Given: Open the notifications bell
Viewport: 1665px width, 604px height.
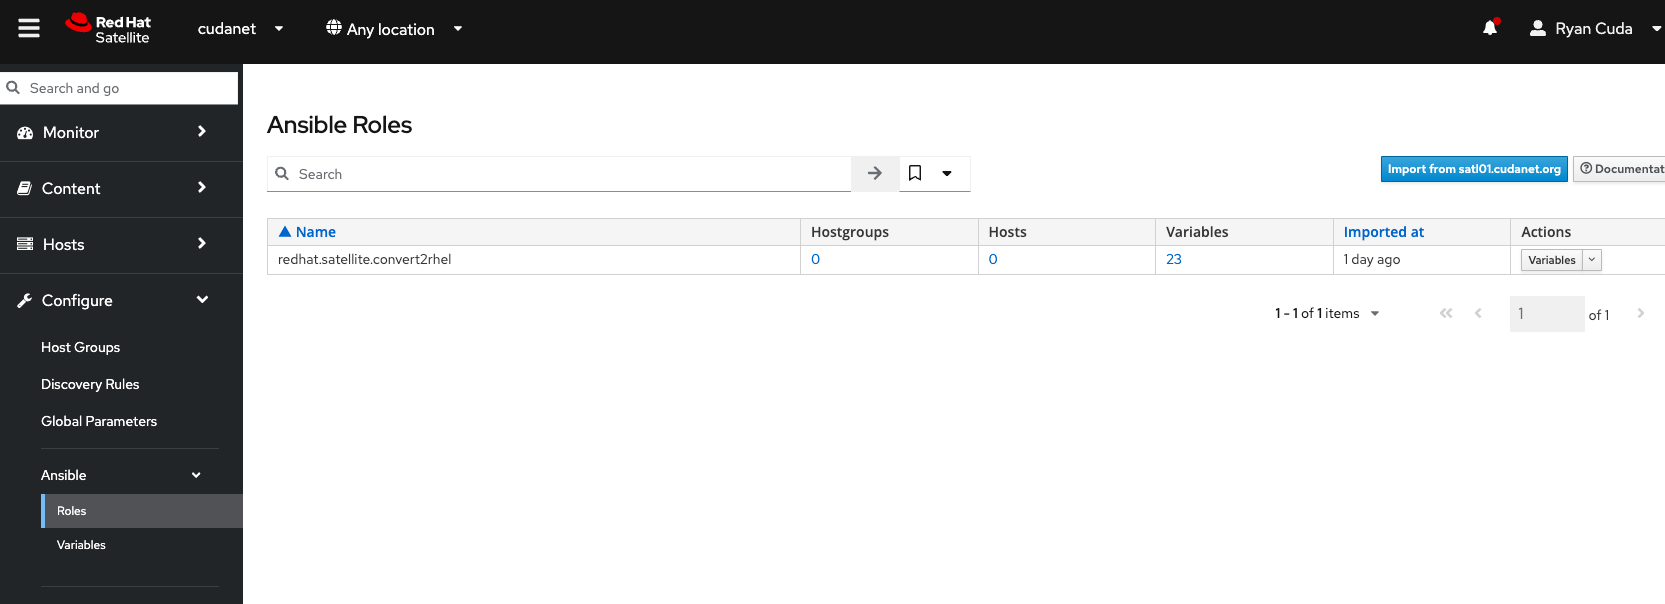Looking at the screenshot, I should tap(1490, 28).
